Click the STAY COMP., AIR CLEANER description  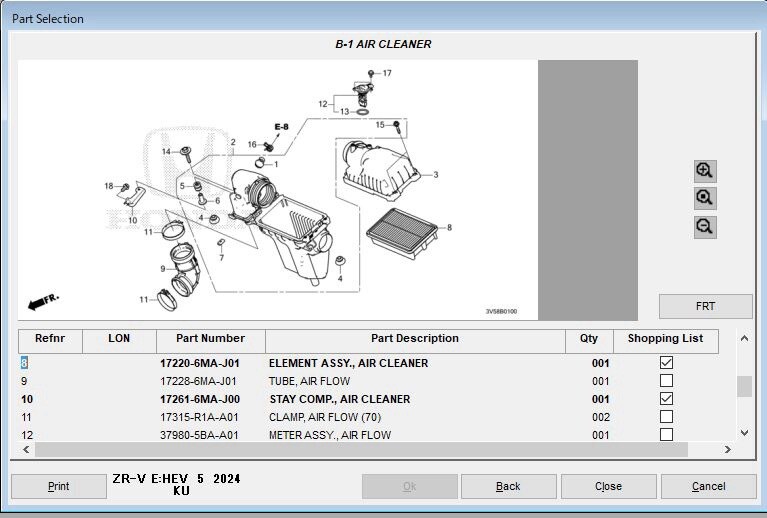click(339, 399)
